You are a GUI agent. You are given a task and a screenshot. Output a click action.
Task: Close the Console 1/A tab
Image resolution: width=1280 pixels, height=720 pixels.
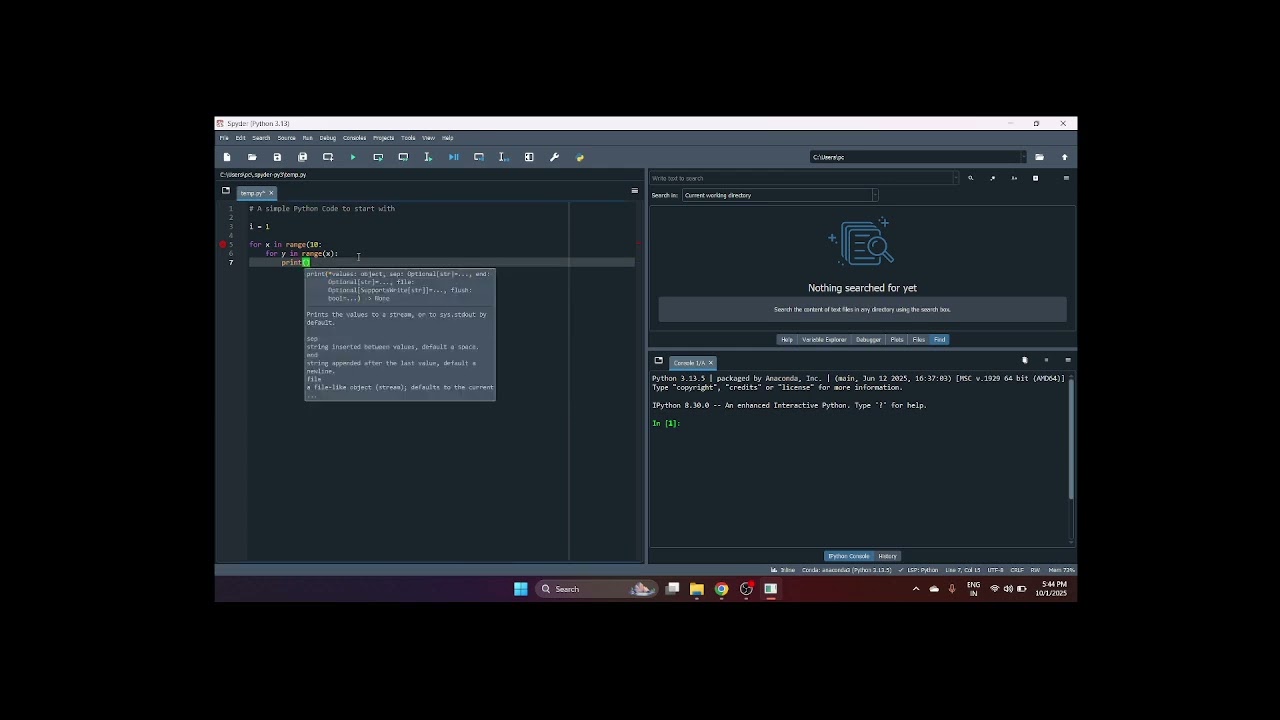point(710,362)
